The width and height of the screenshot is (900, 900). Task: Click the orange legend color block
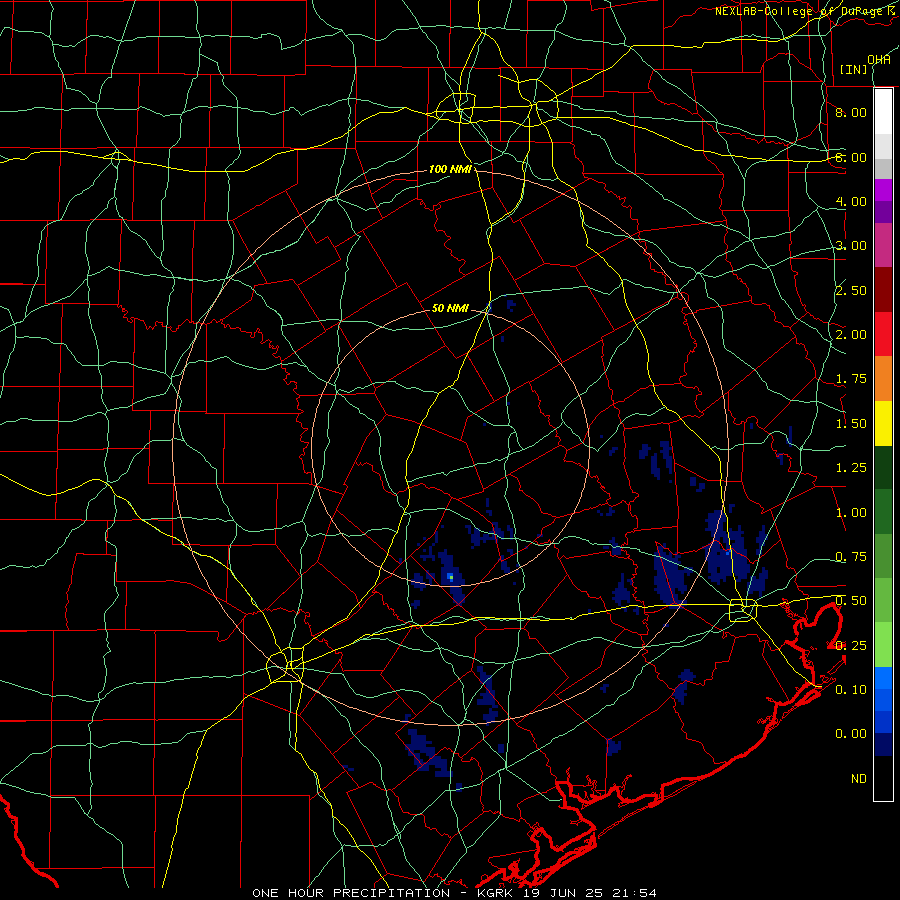tap(883, 378)
